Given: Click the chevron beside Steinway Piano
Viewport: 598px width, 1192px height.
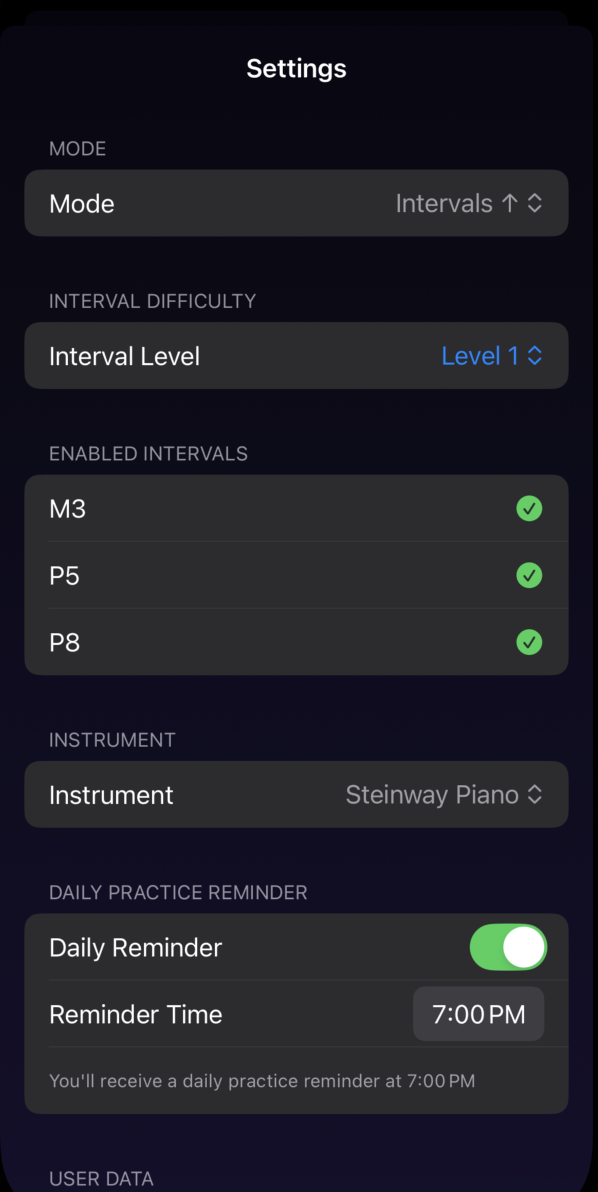Looking at the screenshot, I should [x=534, y=794].
